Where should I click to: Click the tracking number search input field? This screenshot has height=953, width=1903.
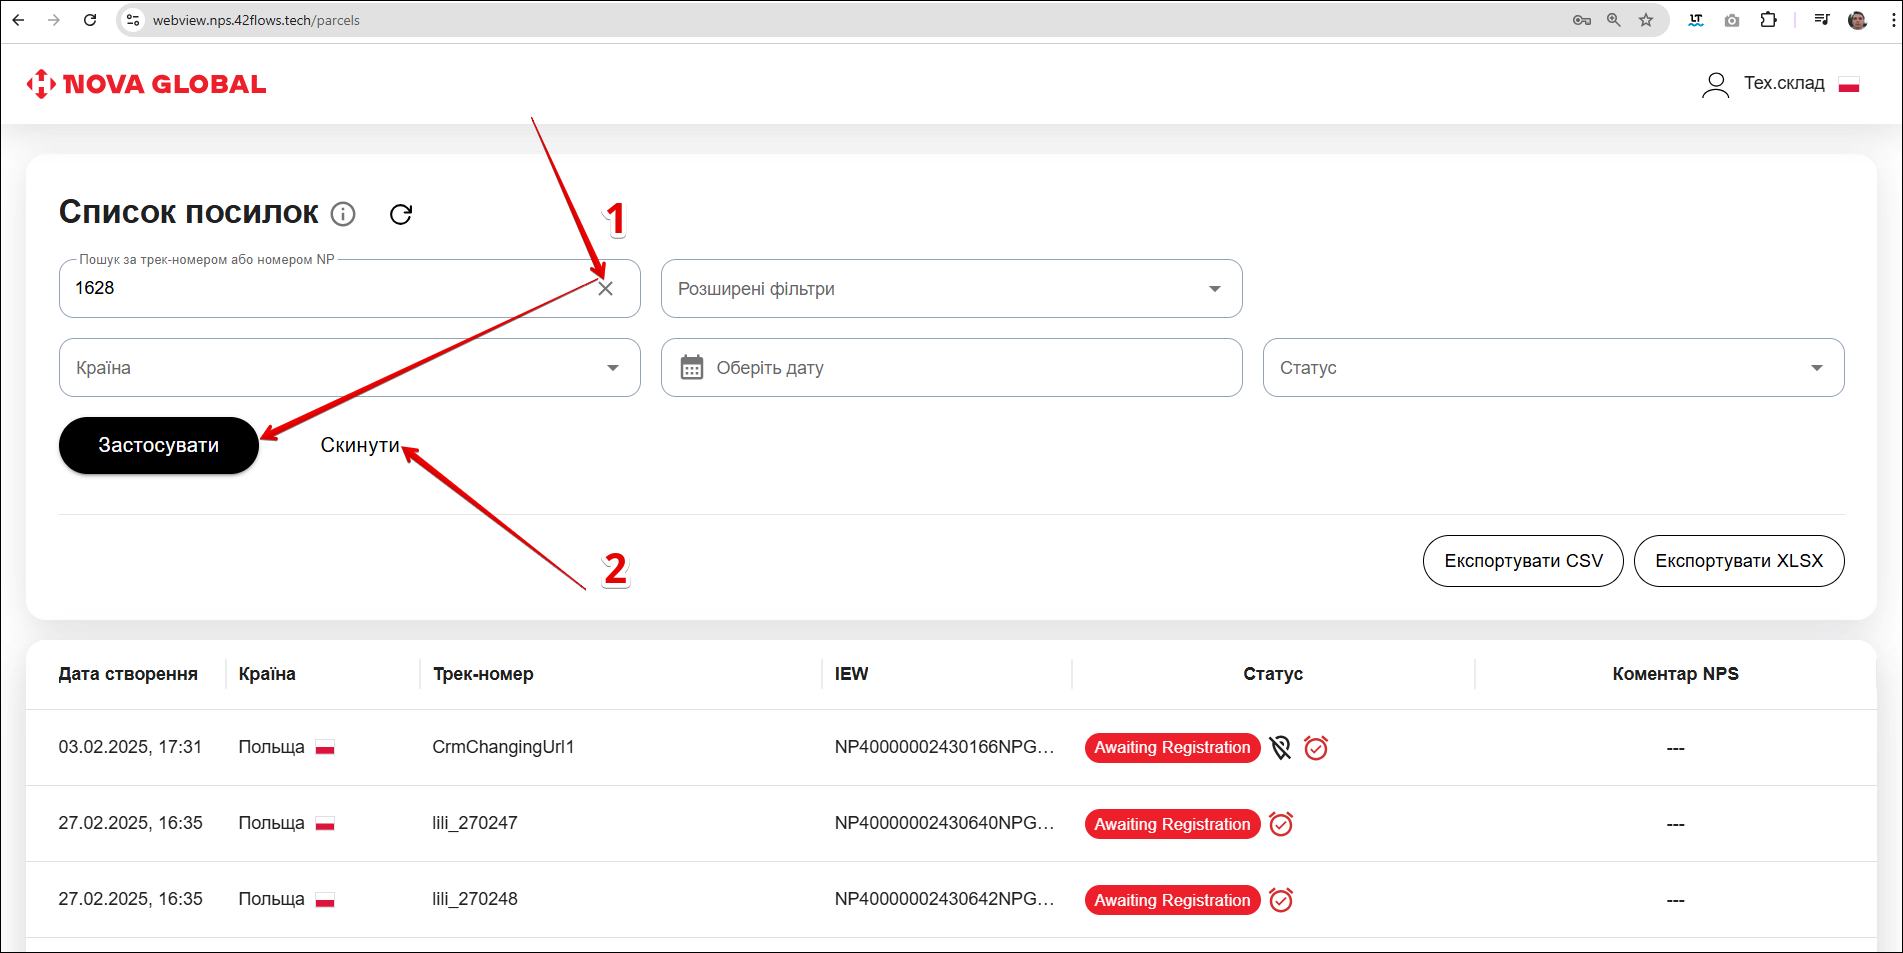click(x=330, y=289)
